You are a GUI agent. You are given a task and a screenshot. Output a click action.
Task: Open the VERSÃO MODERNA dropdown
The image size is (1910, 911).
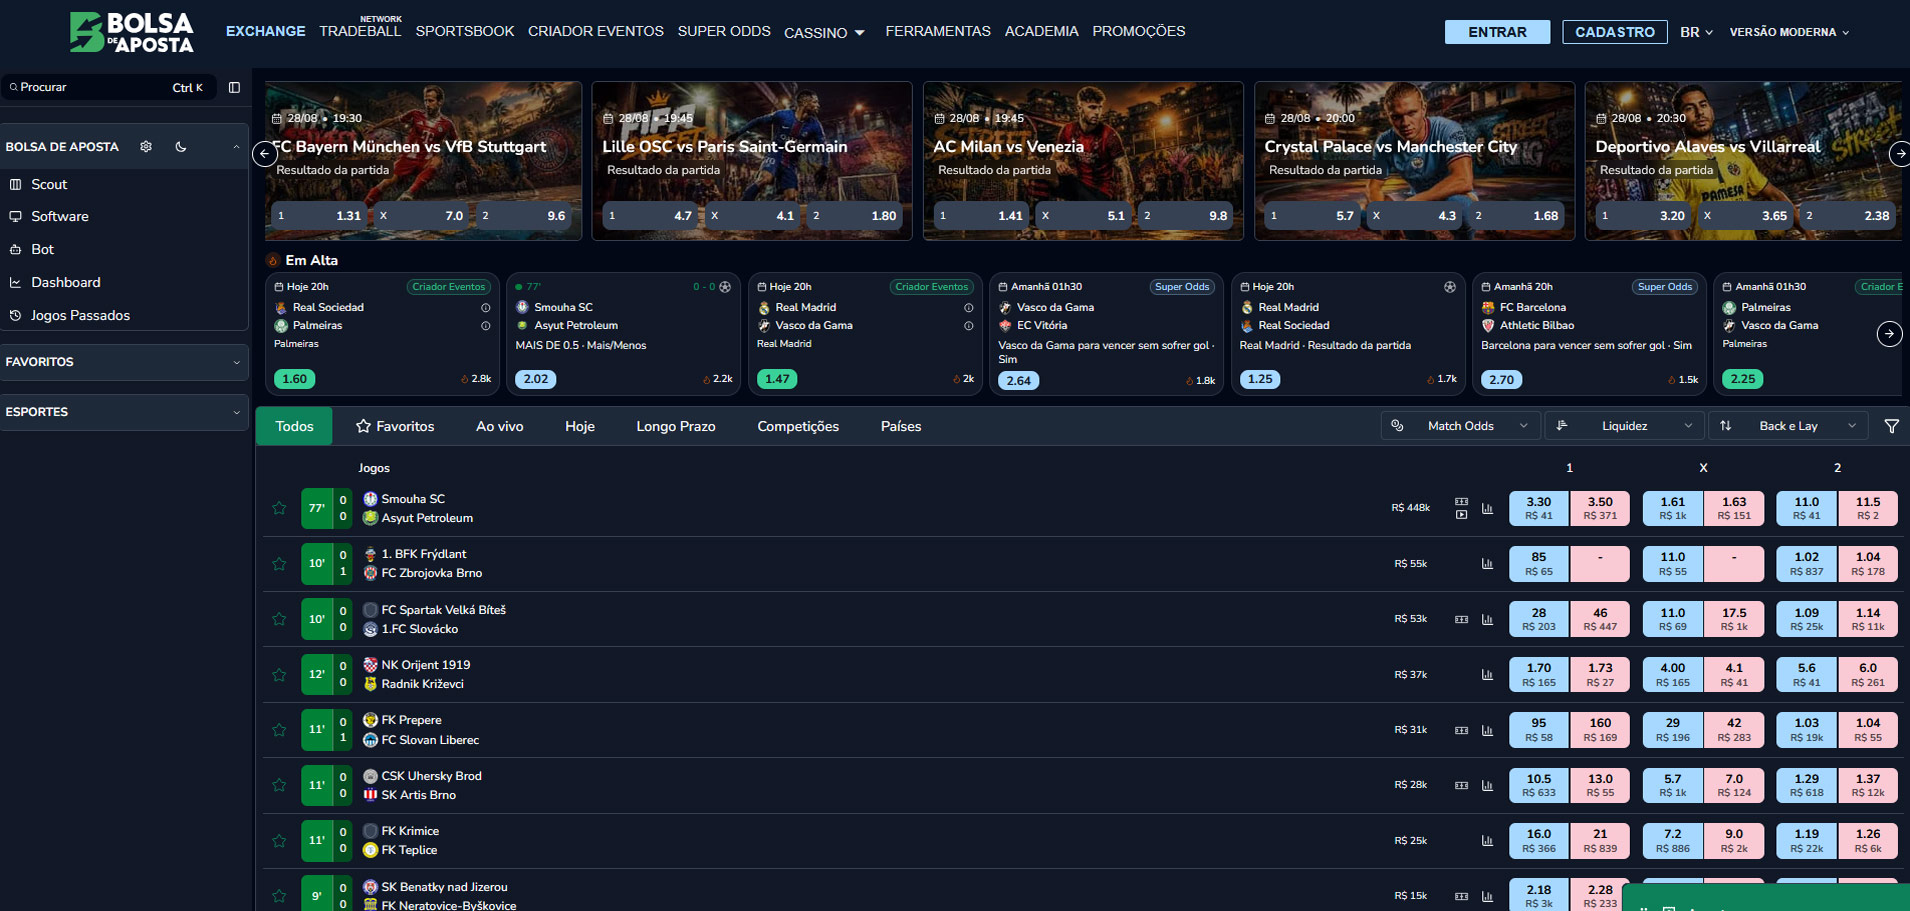click(1789, 32)
